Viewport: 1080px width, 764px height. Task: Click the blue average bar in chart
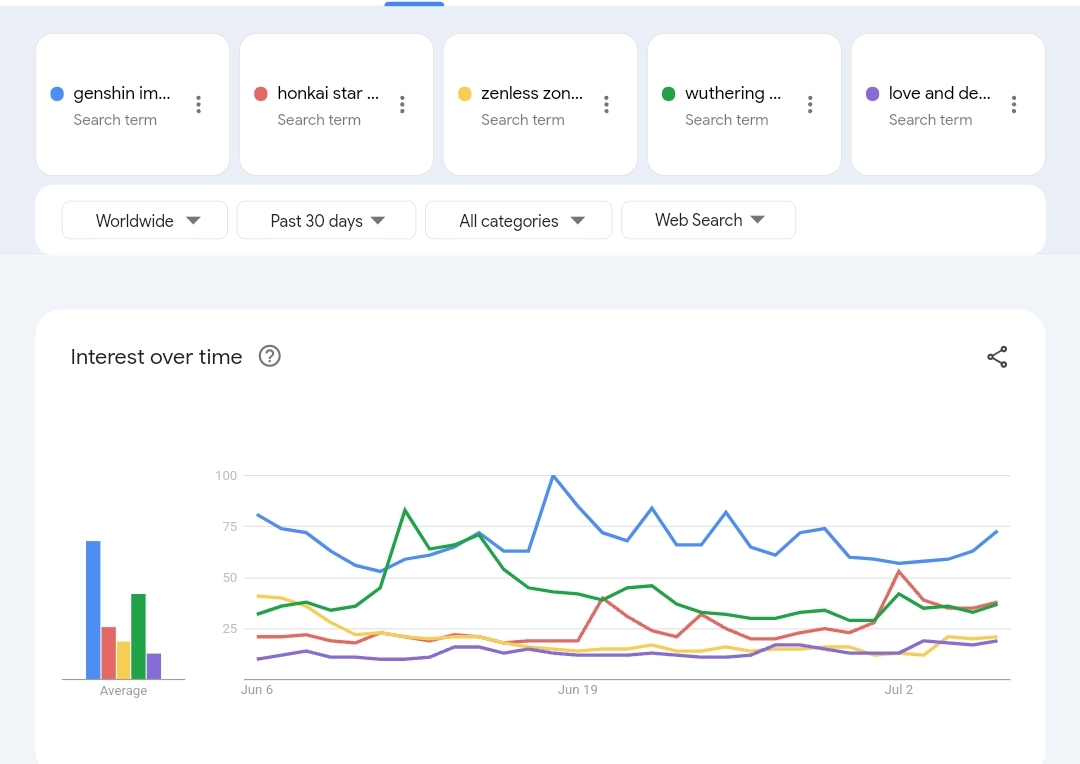click(x=93, y=610)
